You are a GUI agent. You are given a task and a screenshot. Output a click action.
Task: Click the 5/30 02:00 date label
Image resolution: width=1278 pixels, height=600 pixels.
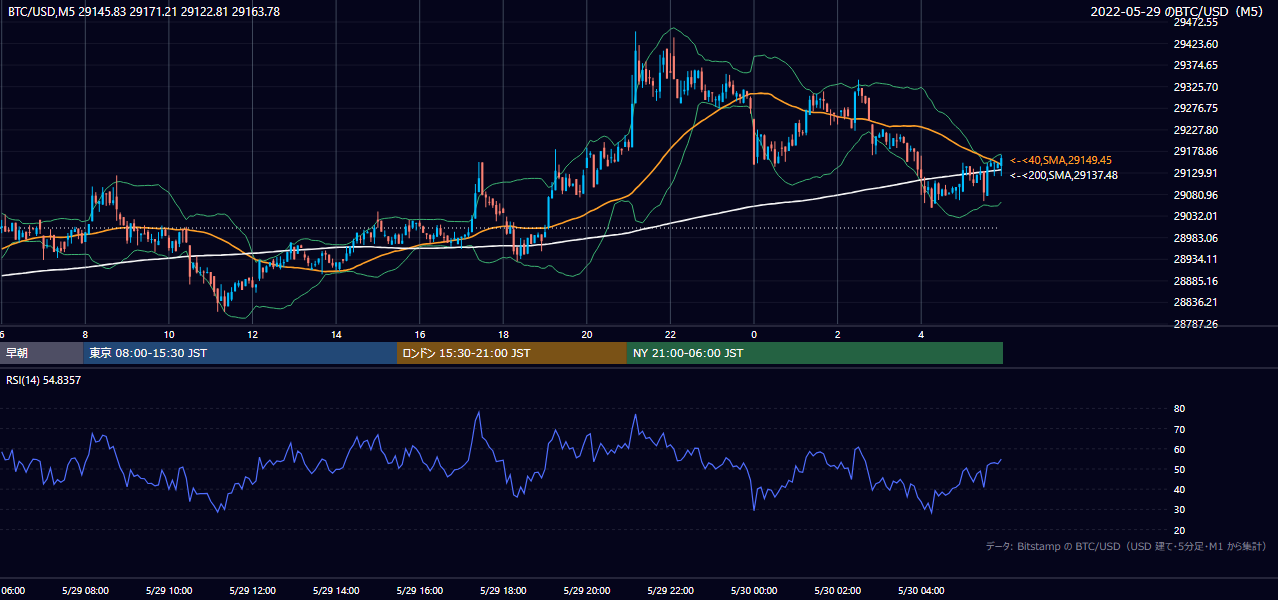point(838,590)
